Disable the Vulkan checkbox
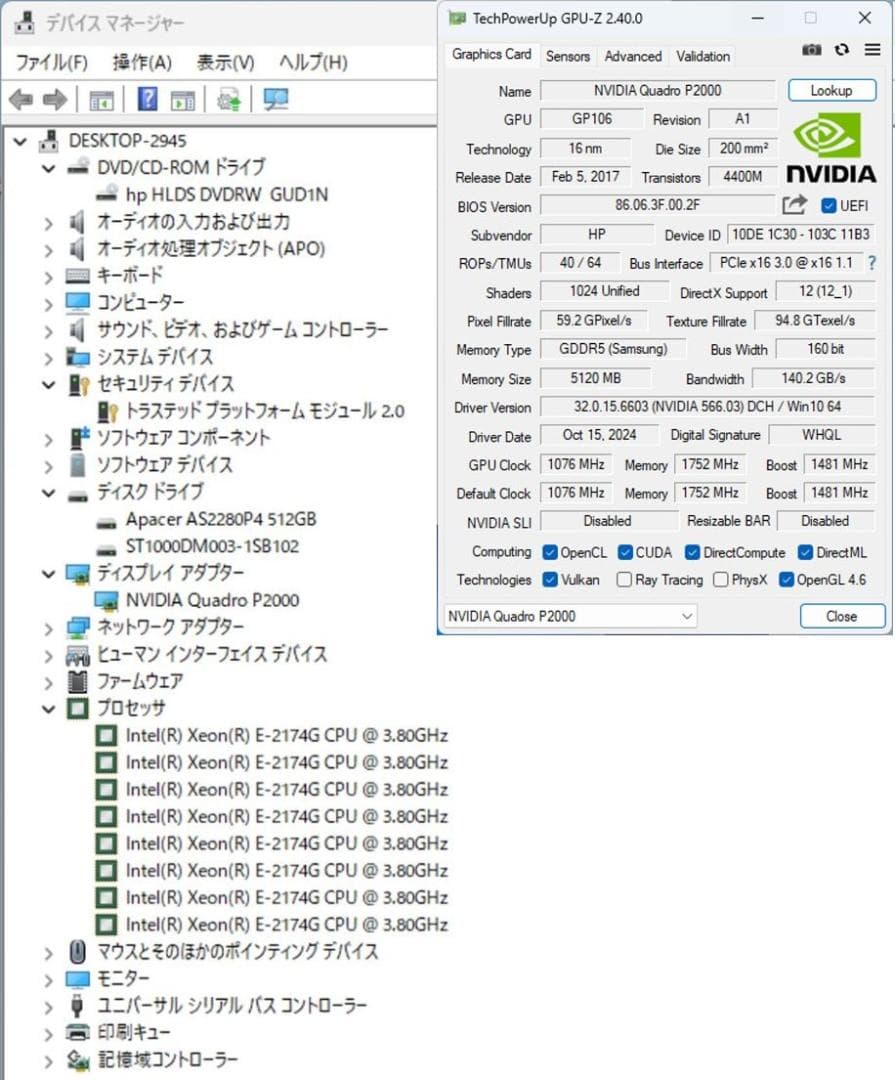895x1080 pixels. tap(549, 580)
